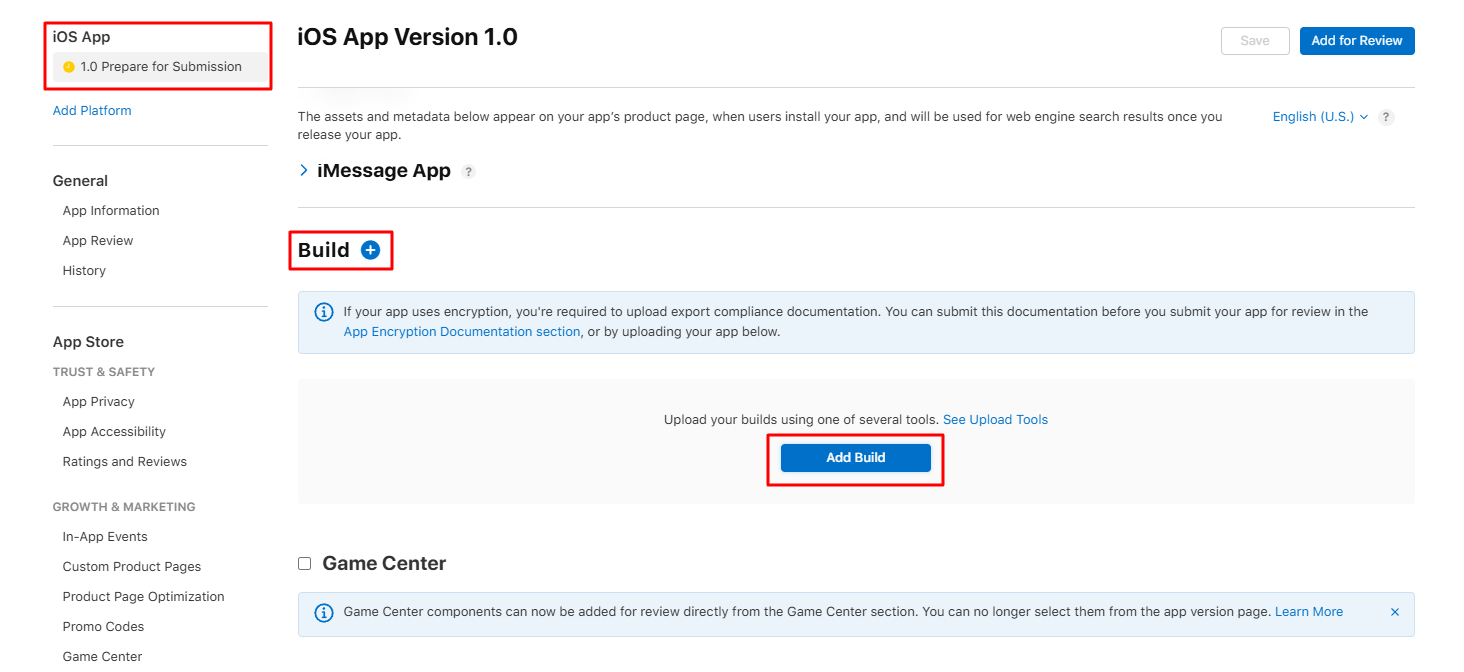Click the blue plus icon beside Build
Image resolution: width=1464 pixels, height=672 pixels.
tap(370, 250)
